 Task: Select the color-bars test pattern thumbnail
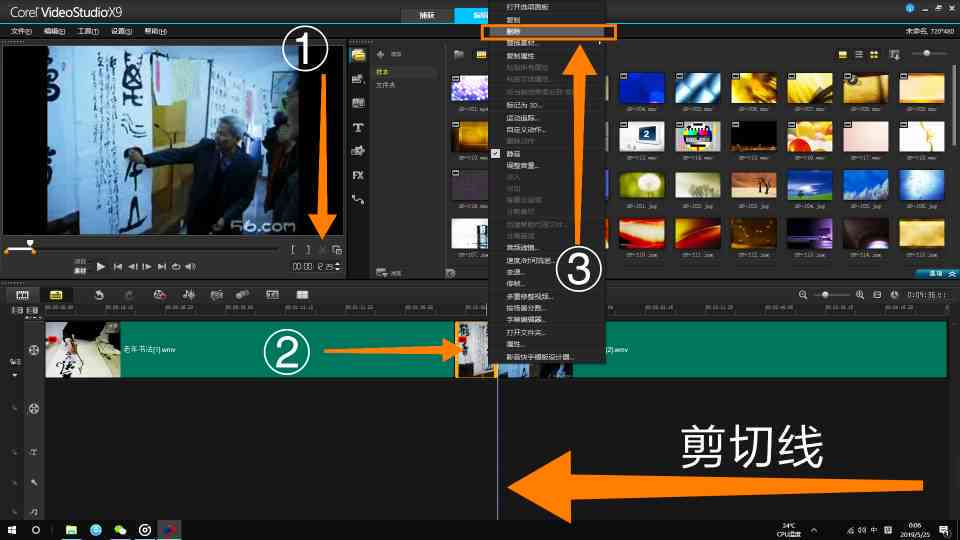pyautogui.click(x=697, y=137)
